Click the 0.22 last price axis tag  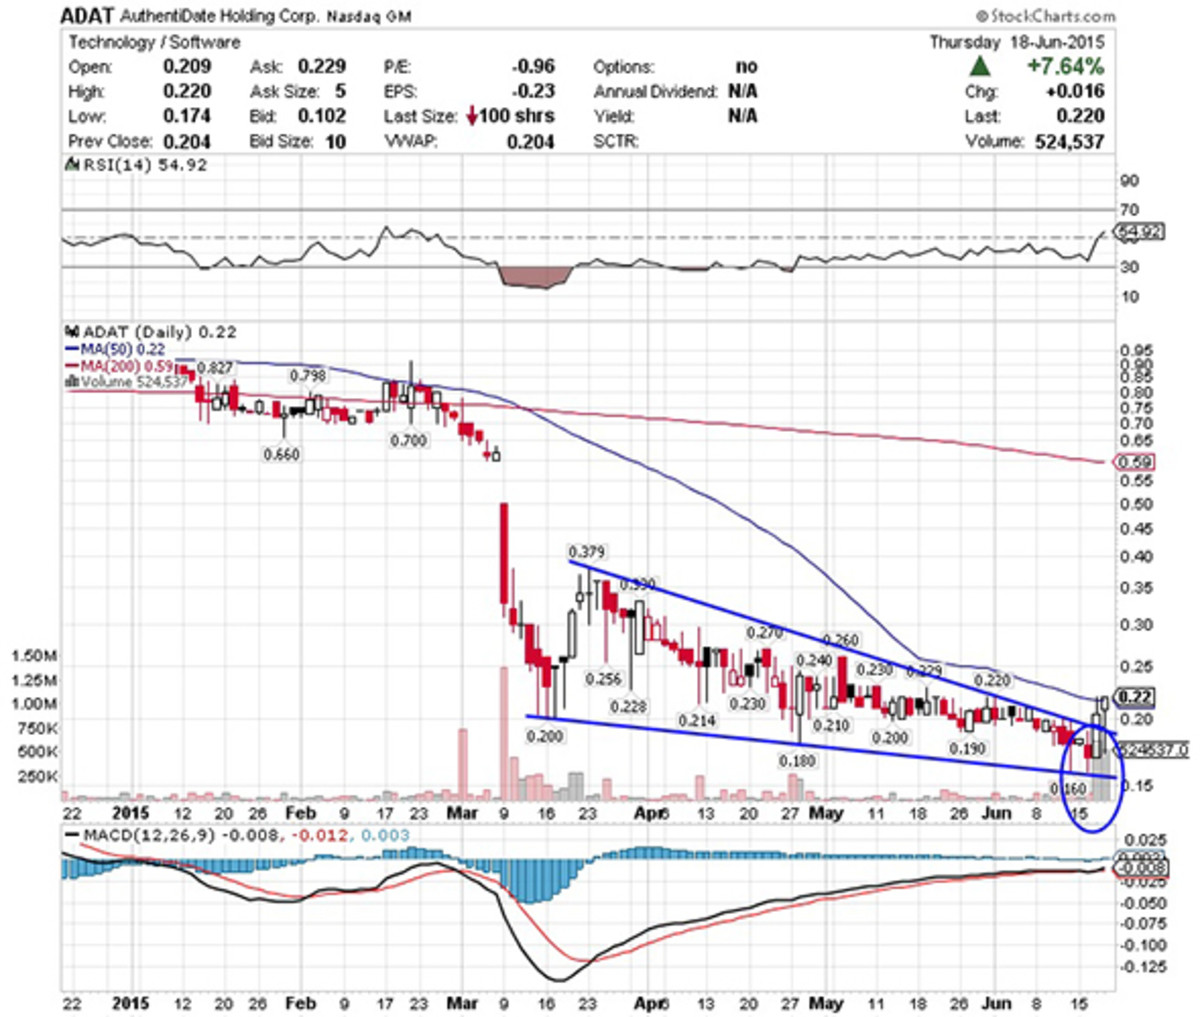point(1136,697)
